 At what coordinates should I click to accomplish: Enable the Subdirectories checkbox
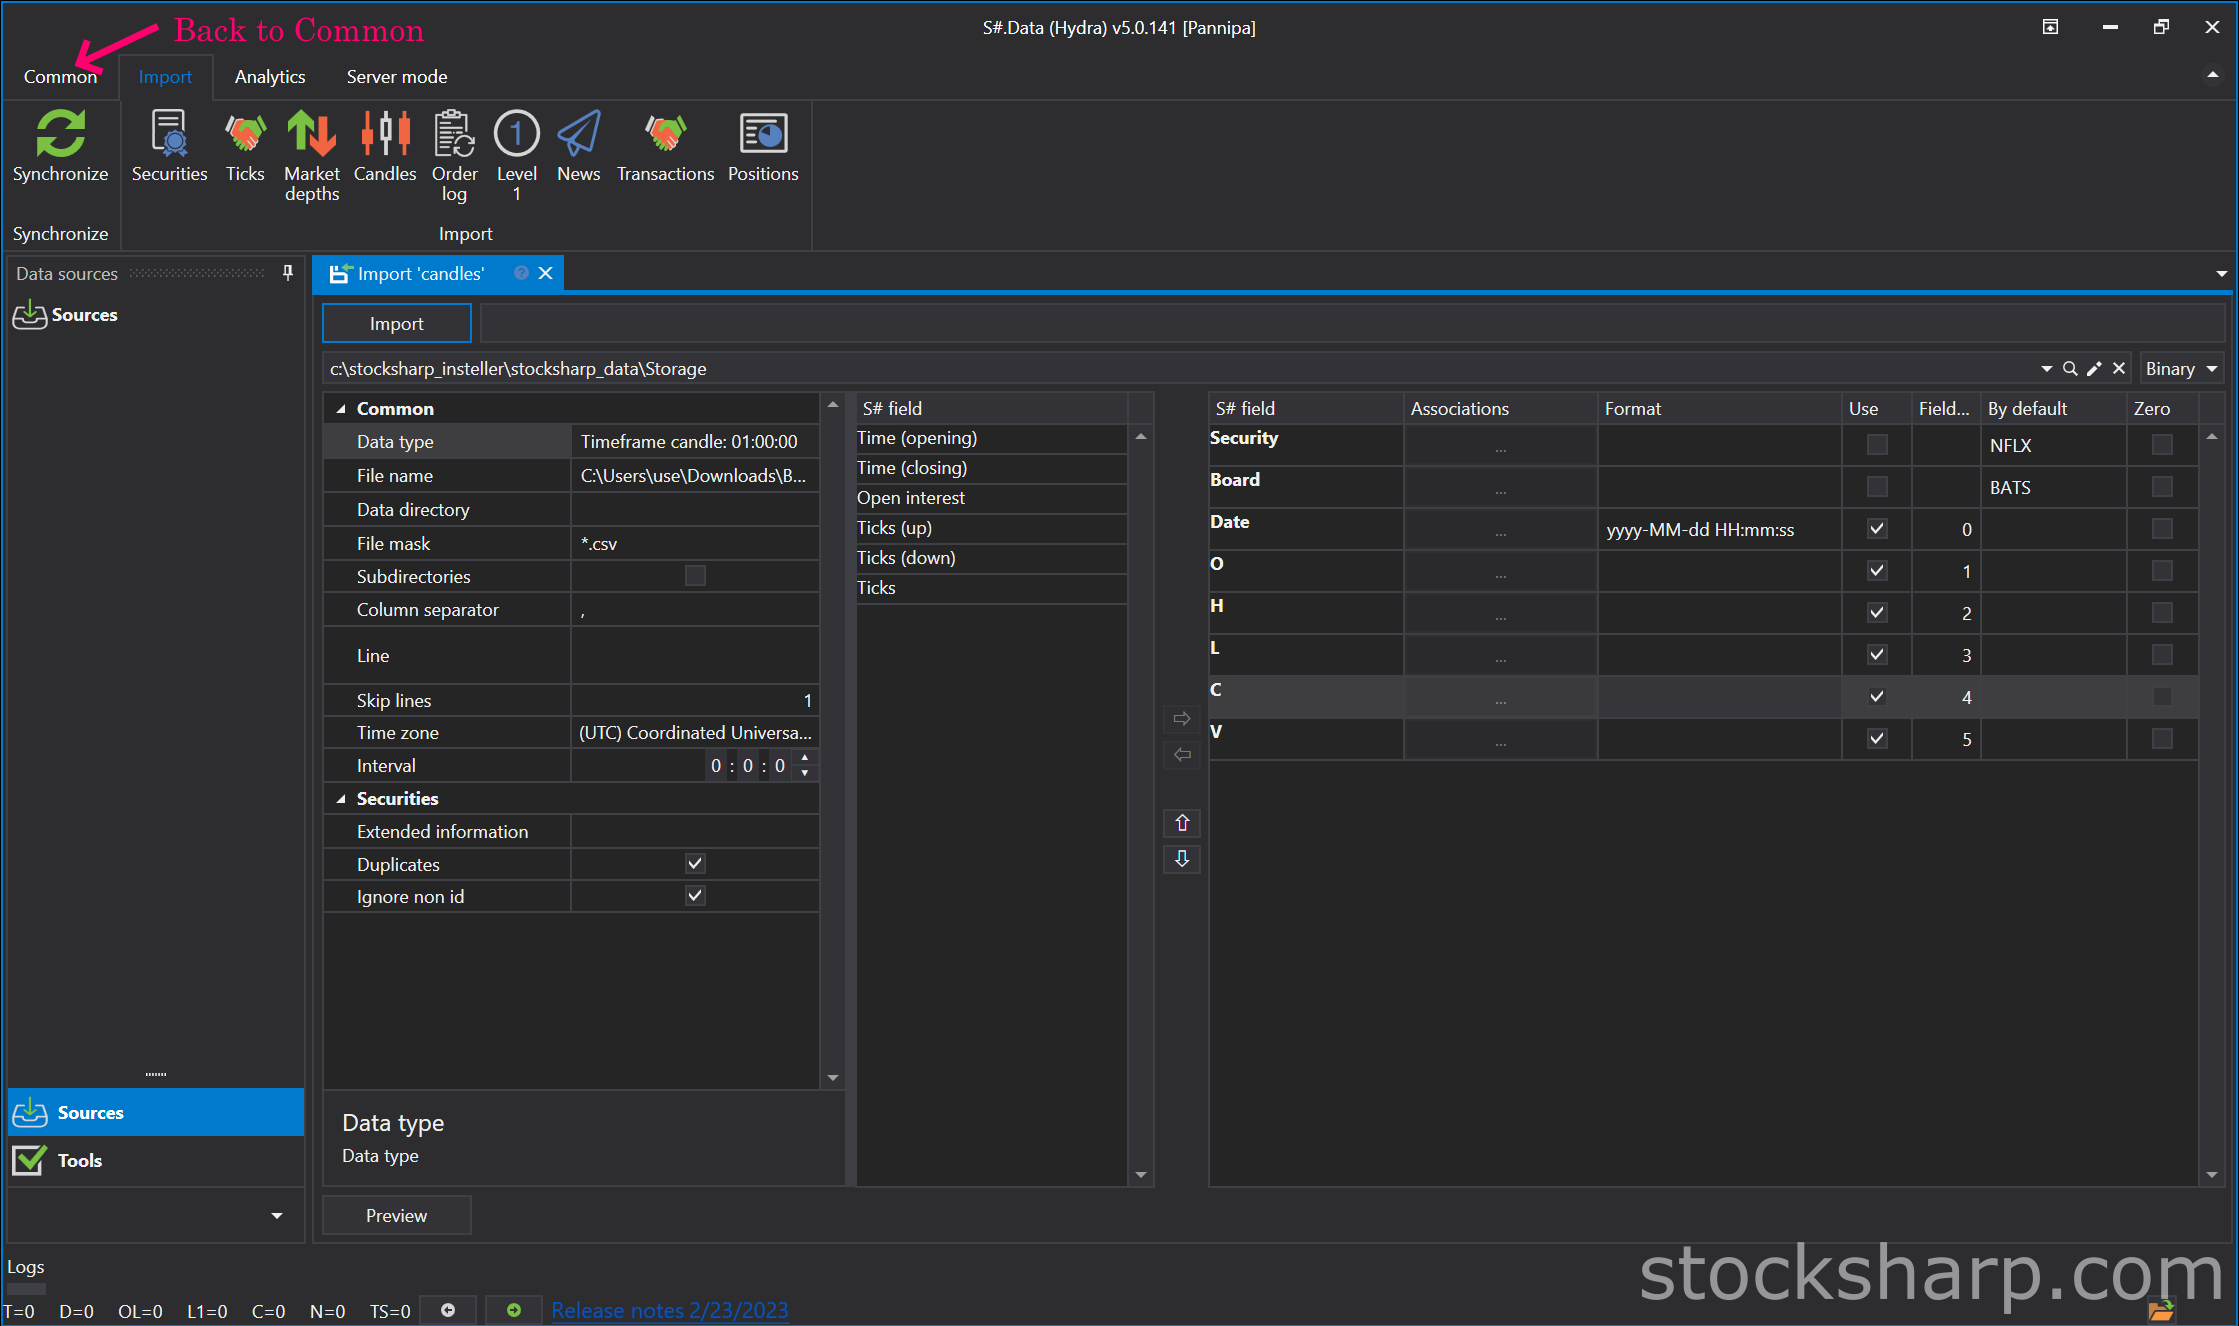point(695,576)
